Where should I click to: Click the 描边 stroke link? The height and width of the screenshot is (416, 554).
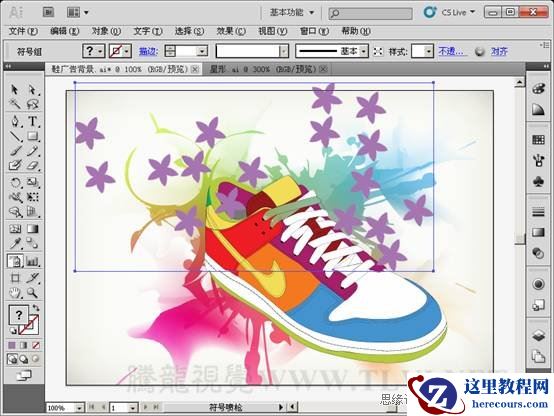coord(148,52)
